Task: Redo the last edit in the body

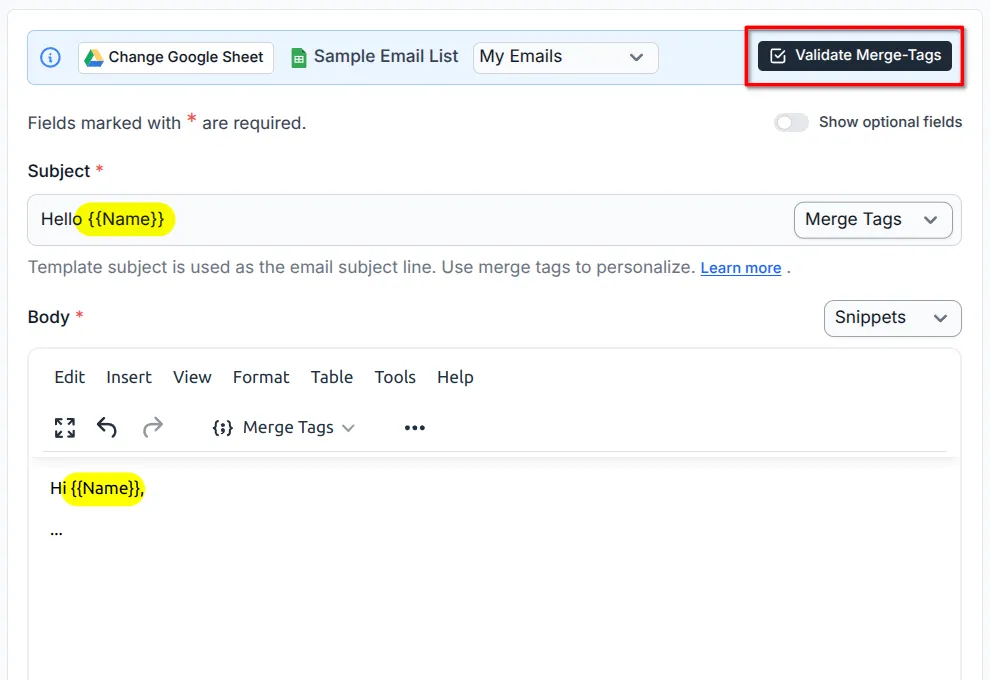Action: (x=152, y=427)
